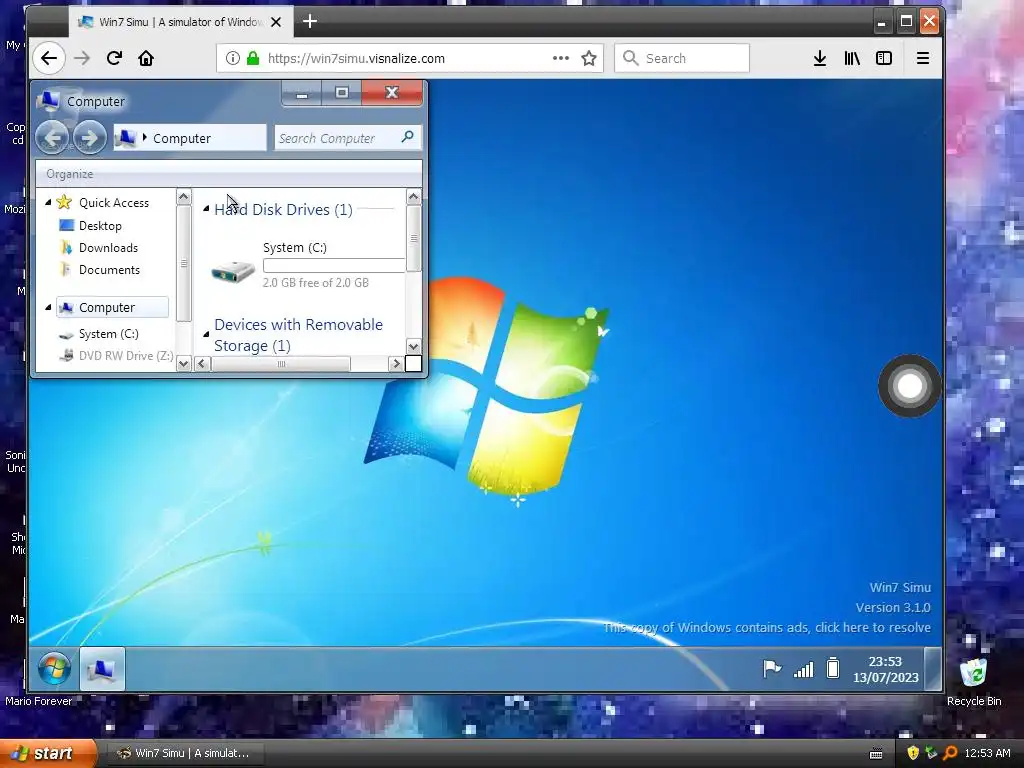Click the green padlock security icon

(x=253, y=58)
